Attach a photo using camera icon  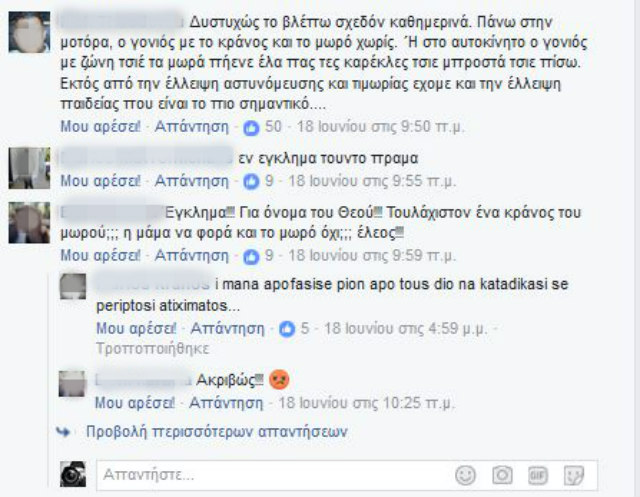502,475
